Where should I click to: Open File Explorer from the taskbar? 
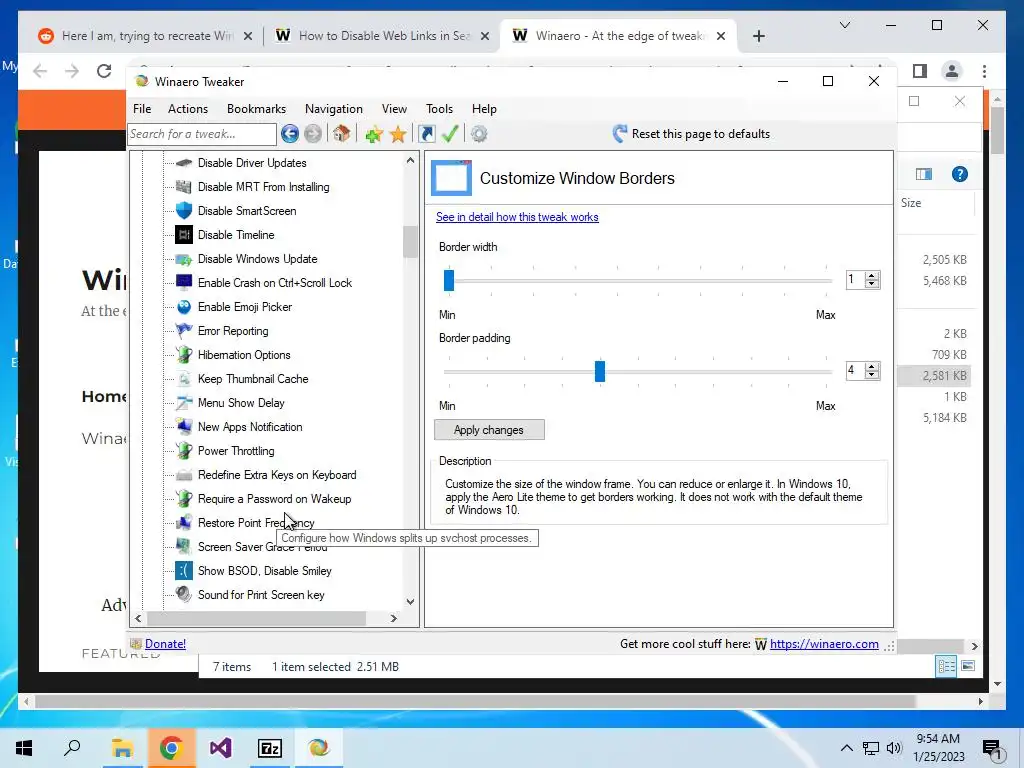[122, 747]
